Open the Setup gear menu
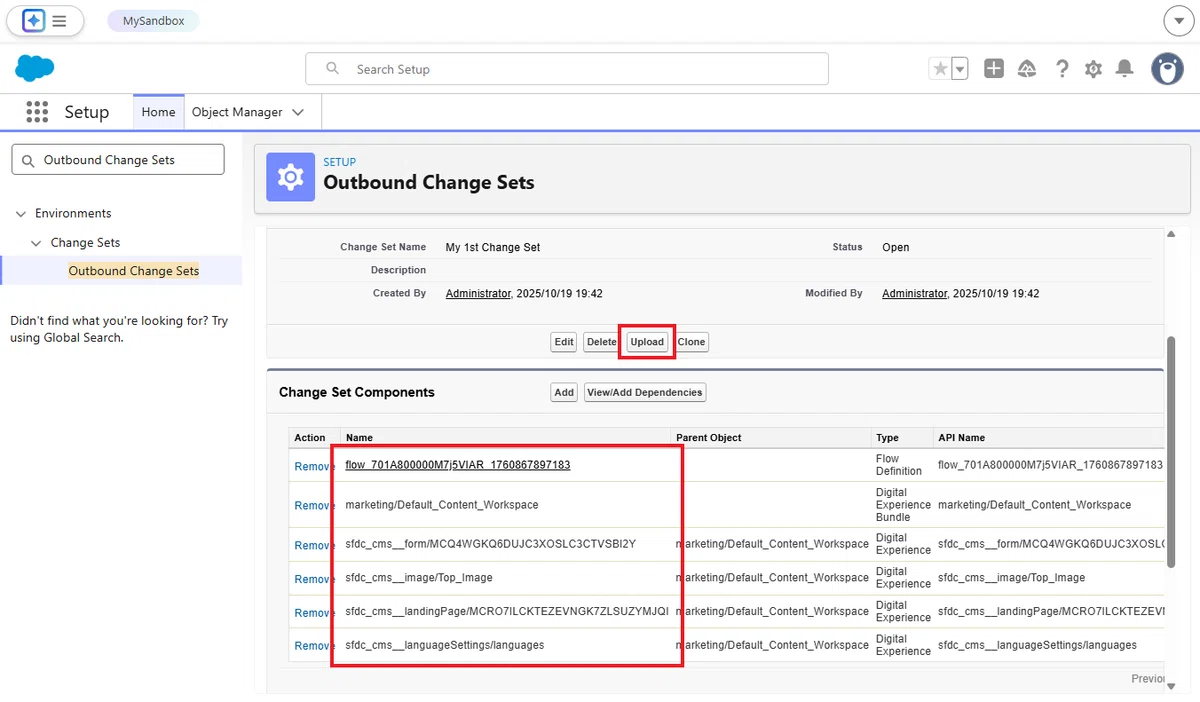 tap(1093, 68)
